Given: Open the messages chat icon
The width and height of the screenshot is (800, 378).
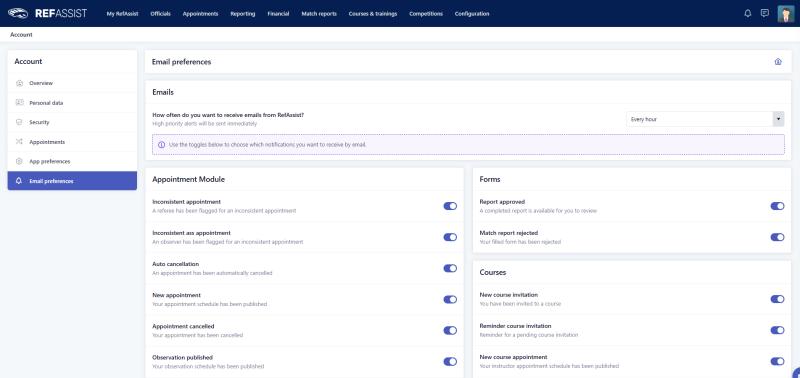Looking at the screenshot, I should pyautogui.click(x=764, y=13).
